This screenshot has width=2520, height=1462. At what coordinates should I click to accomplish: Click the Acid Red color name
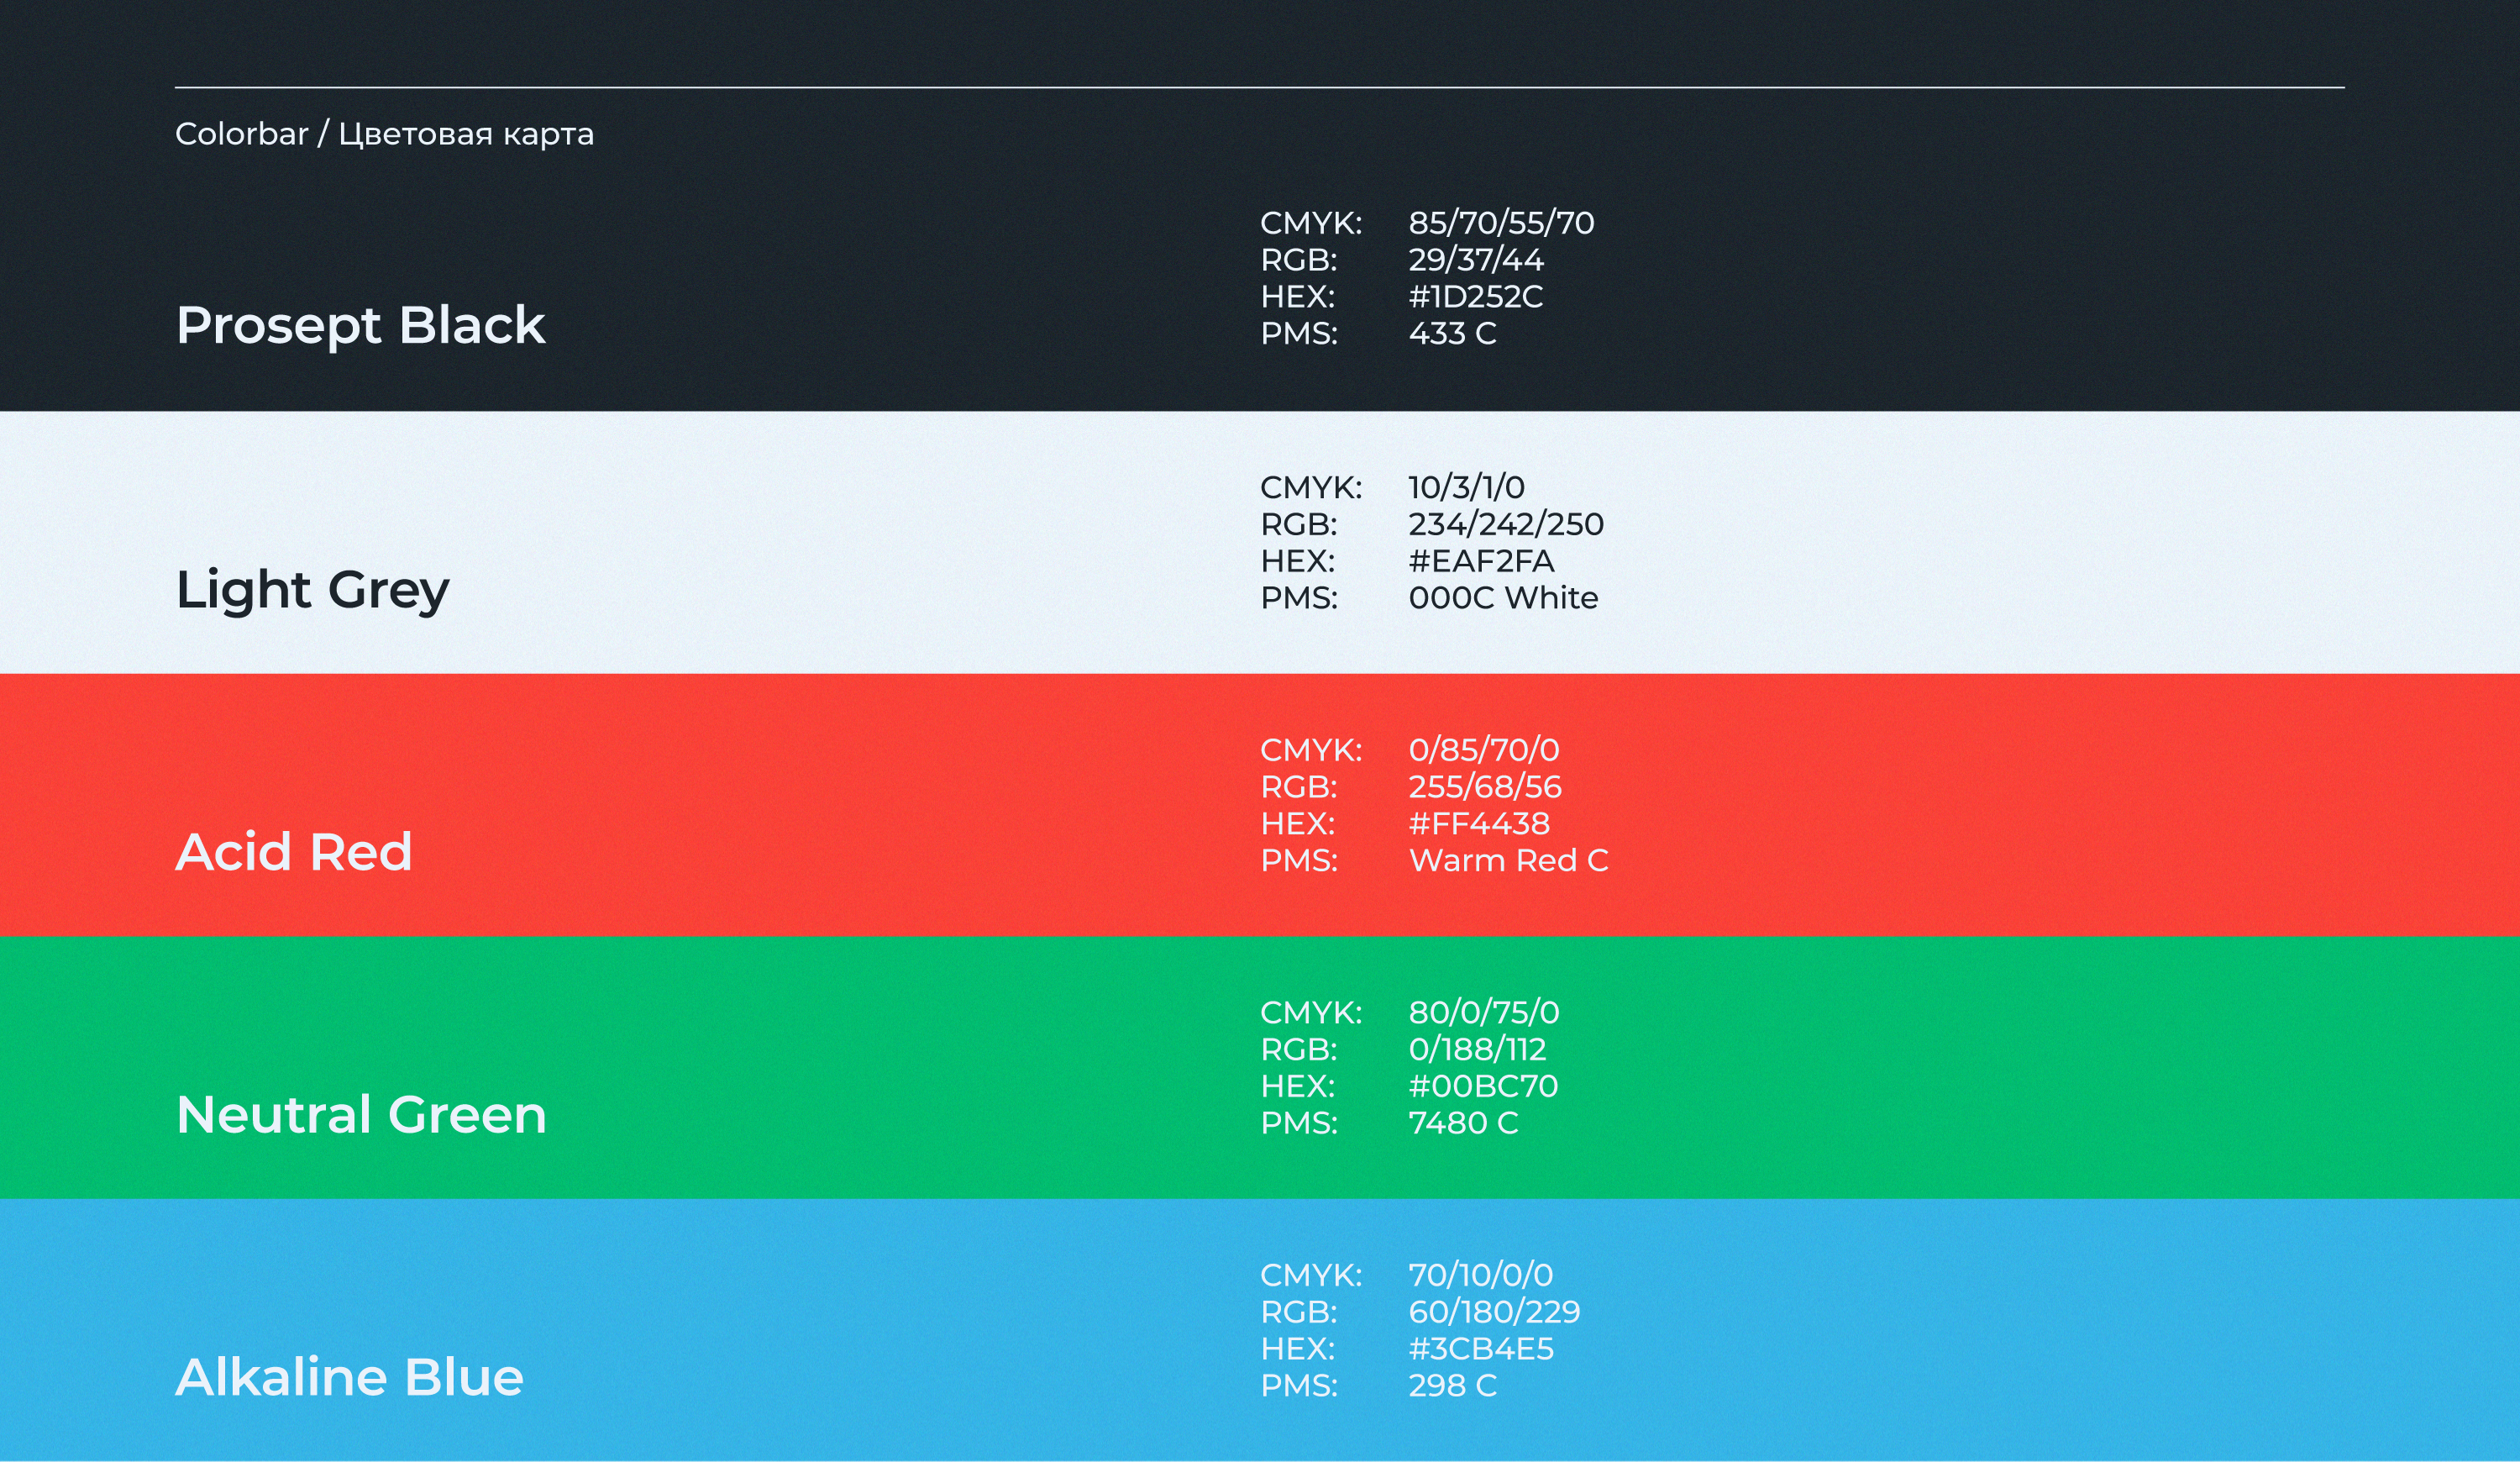point(293,852)
